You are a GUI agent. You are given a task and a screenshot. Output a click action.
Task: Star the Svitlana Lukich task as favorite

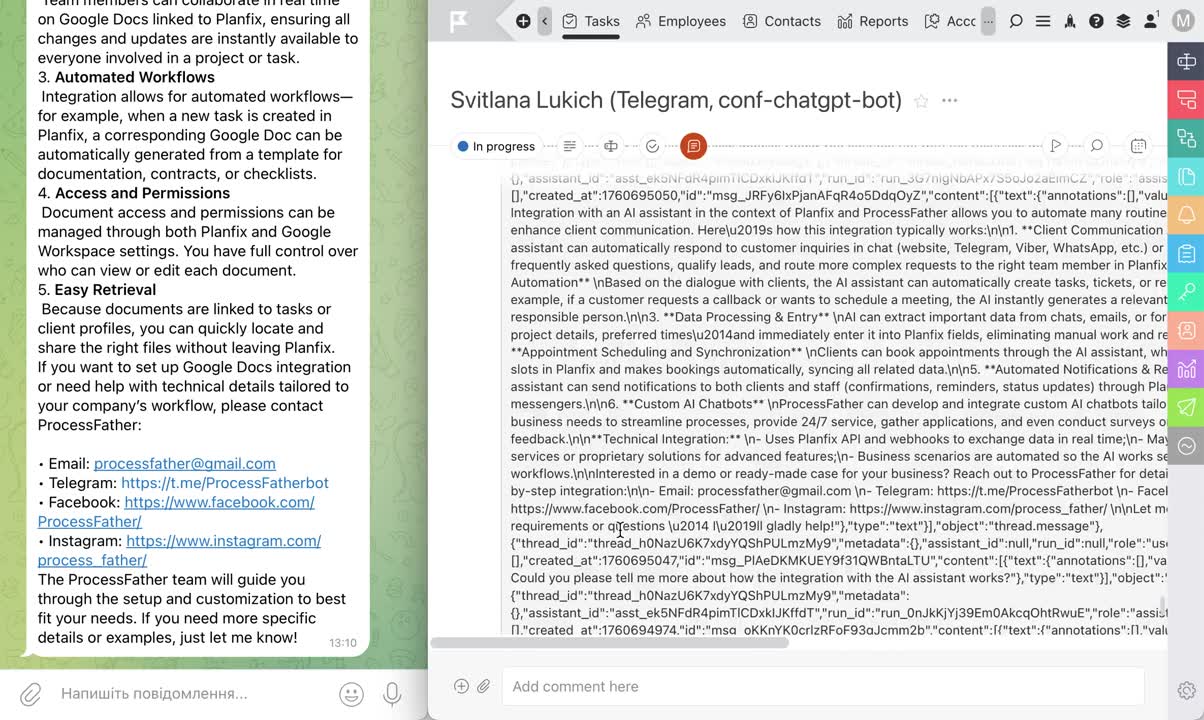tap(921, 101)
